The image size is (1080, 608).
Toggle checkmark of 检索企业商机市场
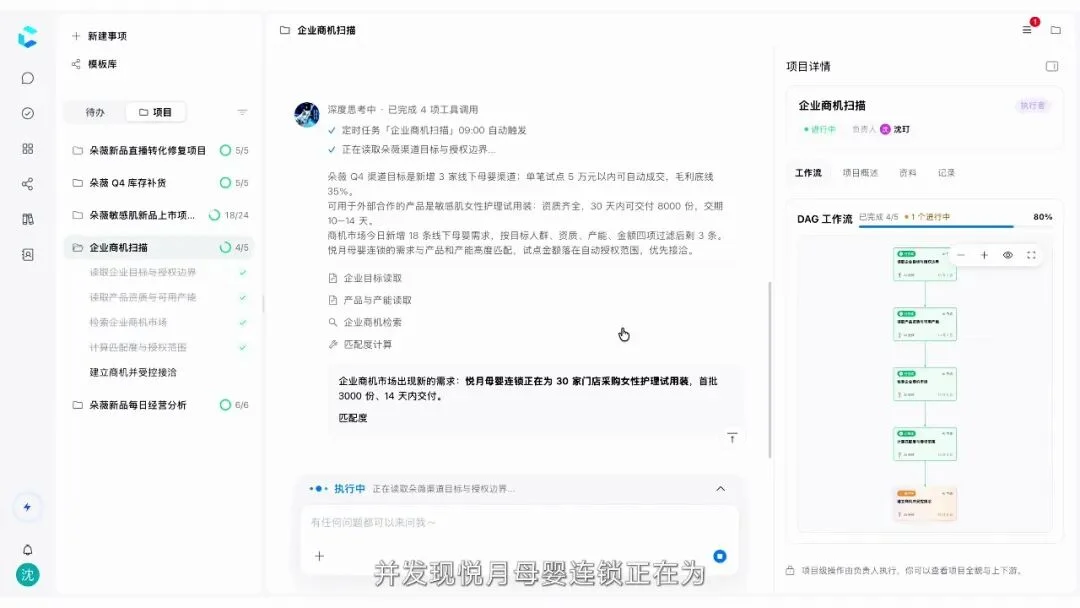243,322
